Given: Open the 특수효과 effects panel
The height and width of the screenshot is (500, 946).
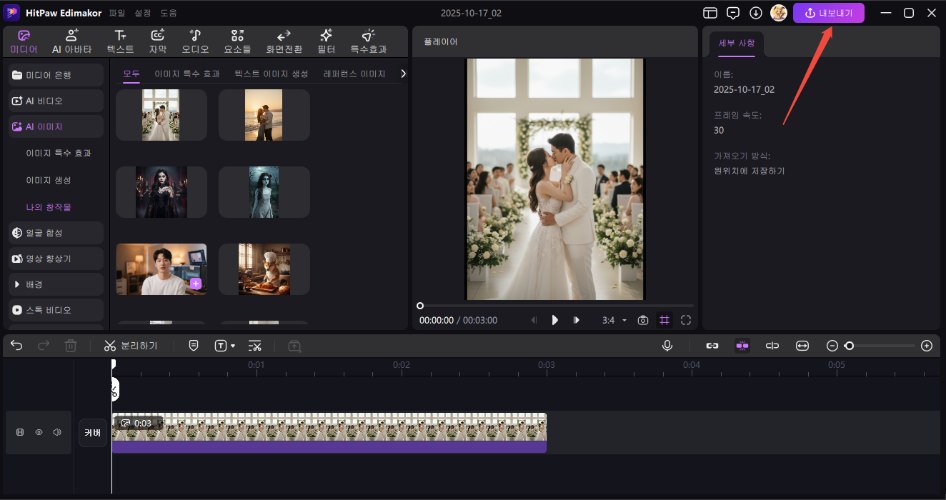Looking at the screenshot, I should coord(367,41).
